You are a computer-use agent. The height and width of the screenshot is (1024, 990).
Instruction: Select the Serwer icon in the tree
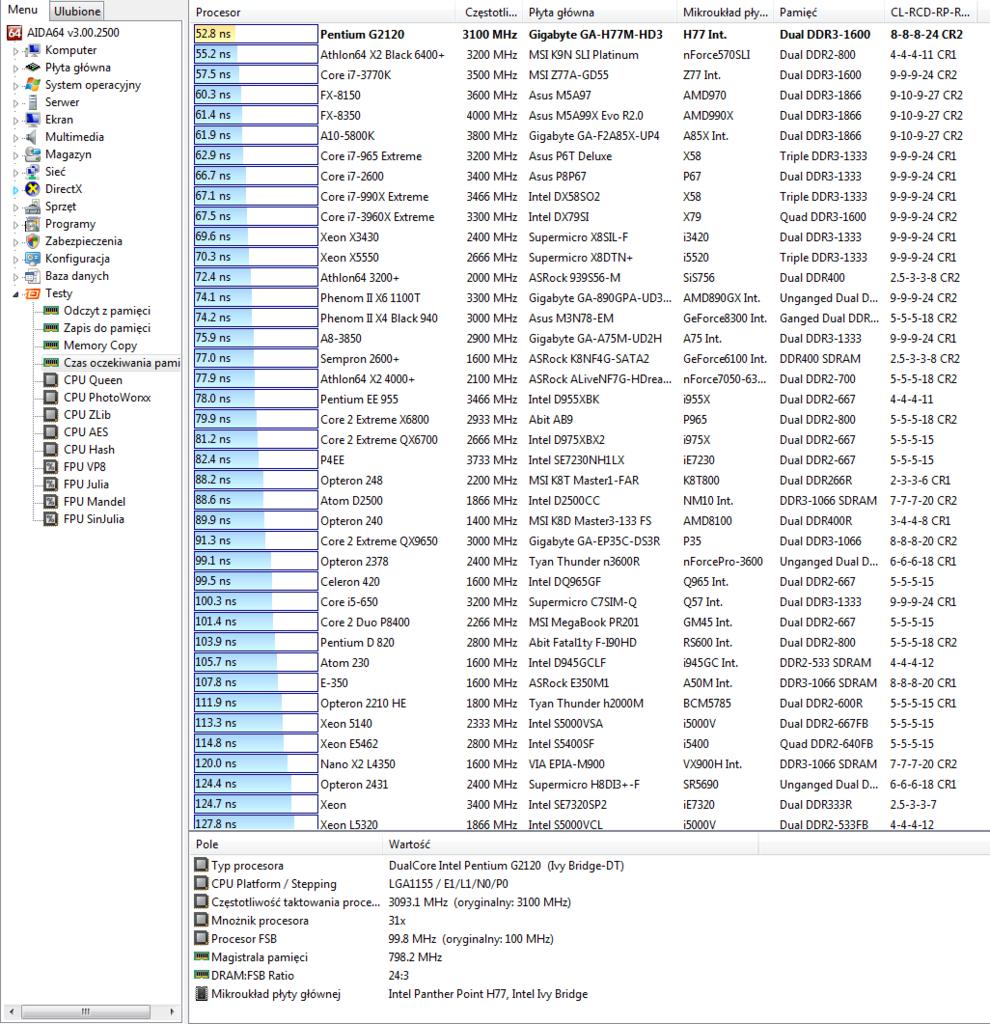[x=33, y=103]
